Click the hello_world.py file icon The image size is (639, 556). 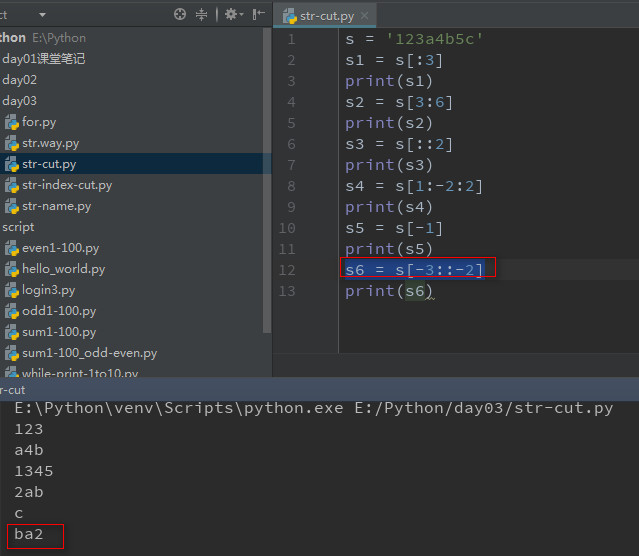pyautogui.click(x=12, y=269)
